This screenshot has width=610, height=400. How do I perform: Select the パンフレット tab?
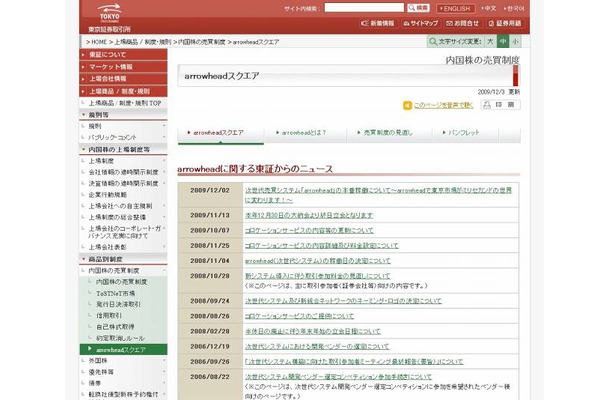(466, 133)
